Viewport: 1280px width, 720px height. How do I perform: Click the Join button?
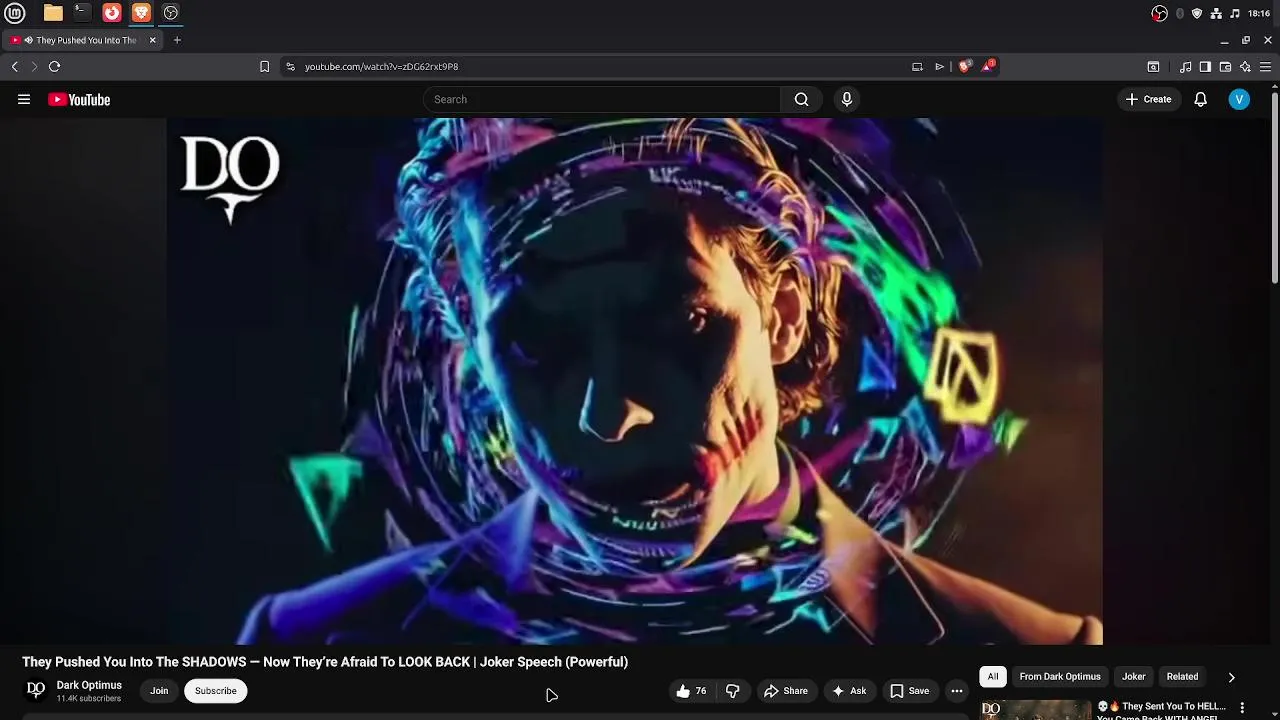(x=159, y=691)
